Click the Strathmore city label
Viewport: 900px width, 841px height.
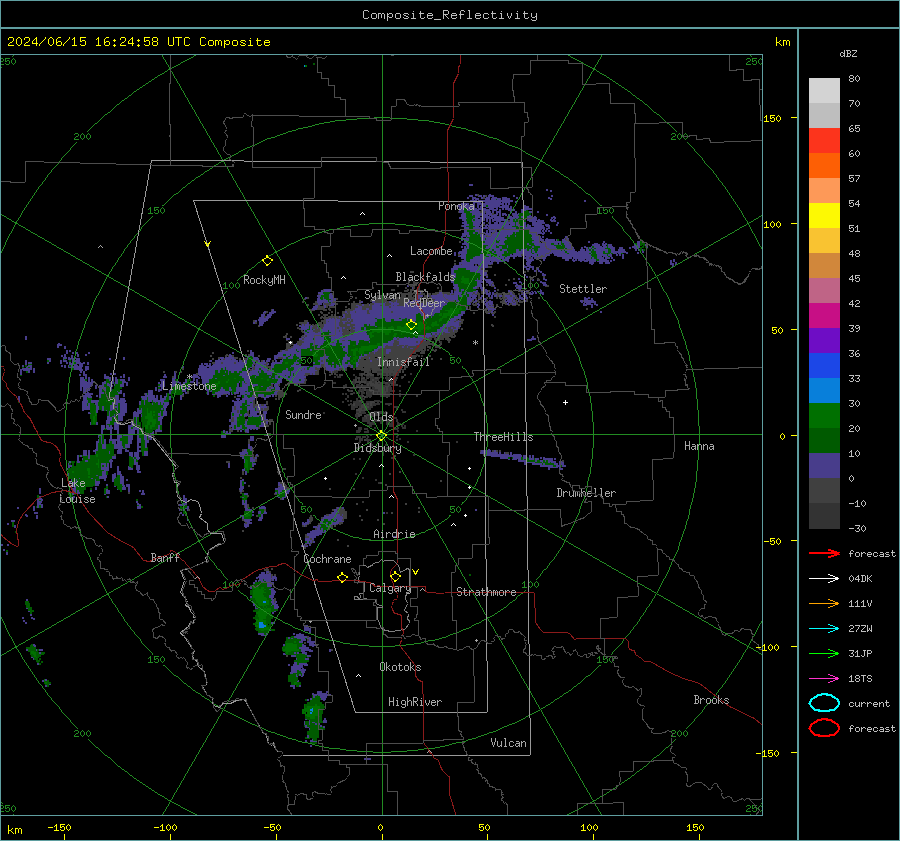[x=486, y=592]
